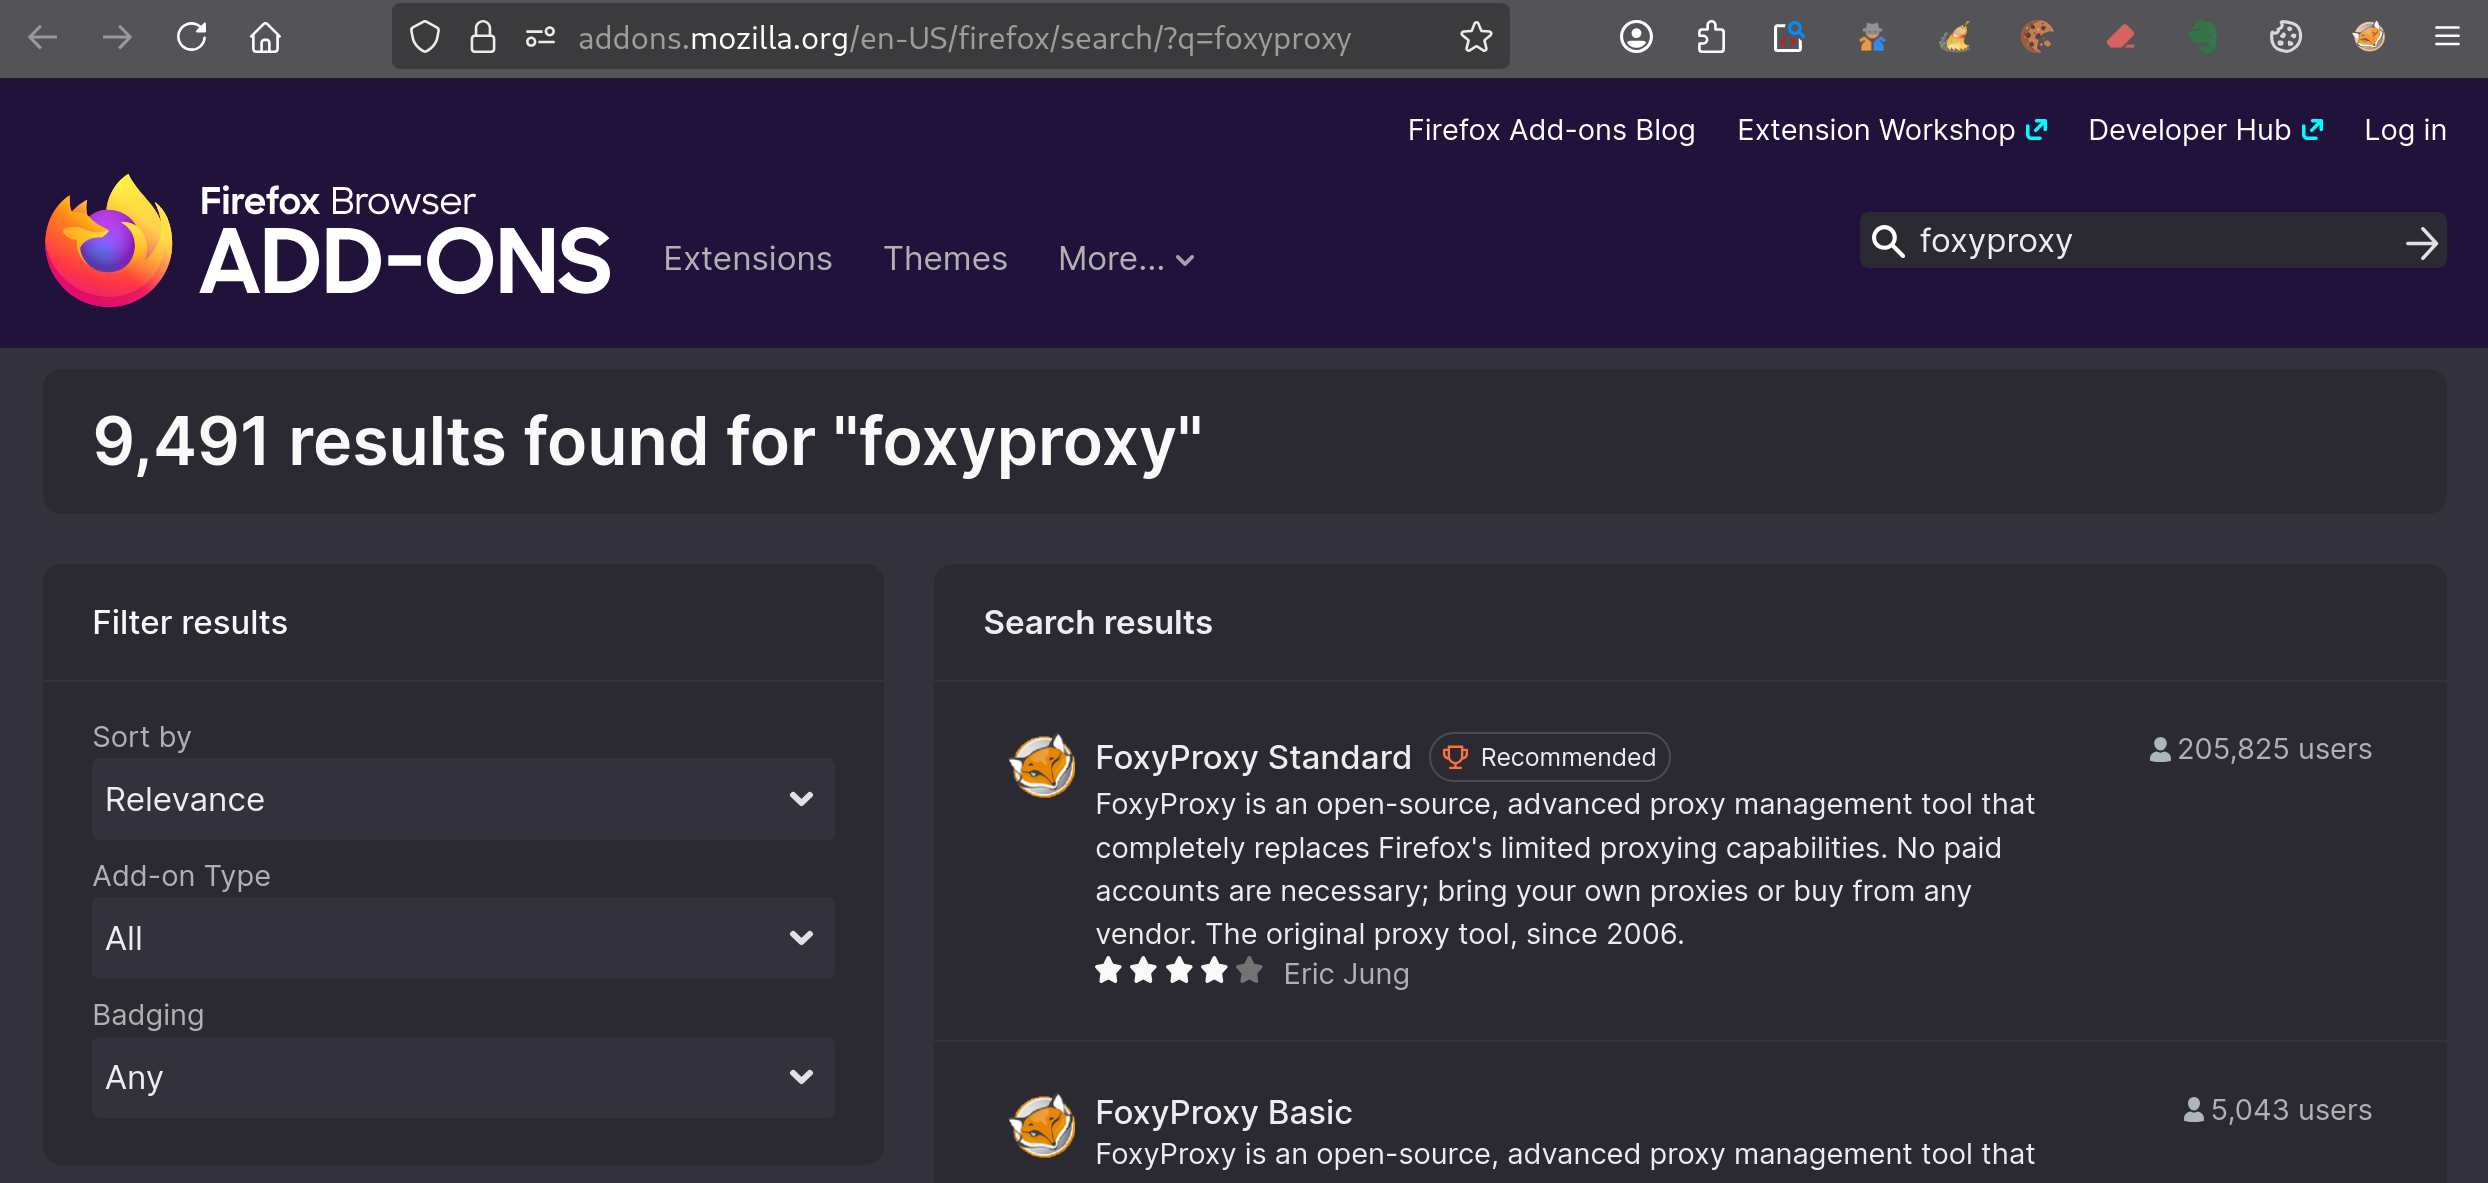Click the browser address bar URL
Image resolution: width=2488 pixels, height=1183 pixels.
(964, 38)
